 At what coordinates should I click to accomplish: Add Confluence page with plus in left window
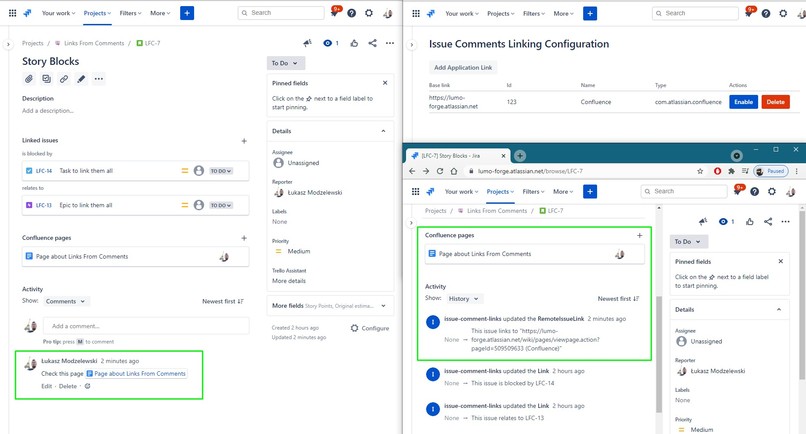point(244,238)
